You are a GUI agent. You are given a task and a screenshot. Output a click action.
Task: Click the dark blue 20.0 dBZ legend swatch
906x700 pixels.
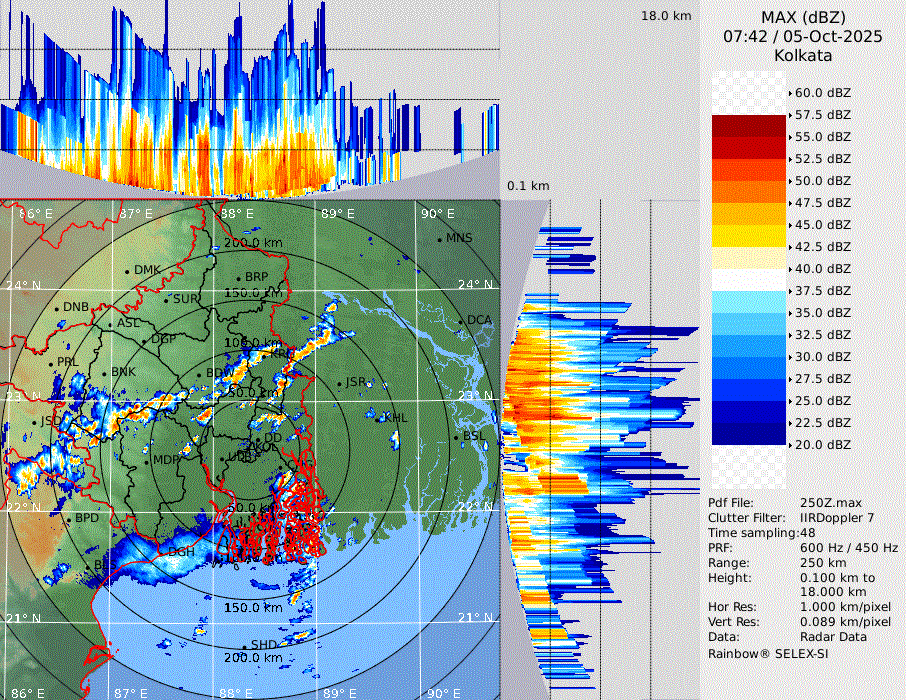point(749,433)
